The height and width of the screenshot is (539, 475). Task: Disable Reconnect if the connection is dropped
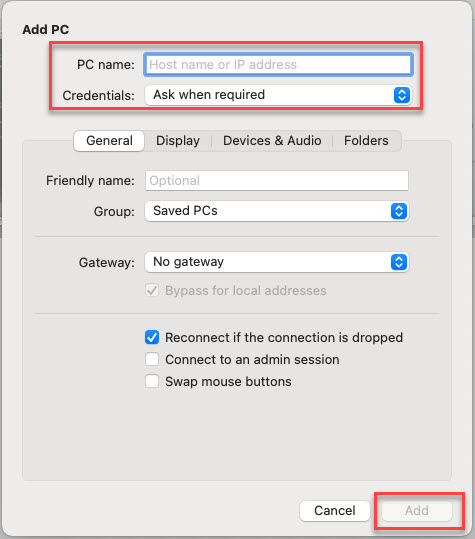(x=152, y=338)
